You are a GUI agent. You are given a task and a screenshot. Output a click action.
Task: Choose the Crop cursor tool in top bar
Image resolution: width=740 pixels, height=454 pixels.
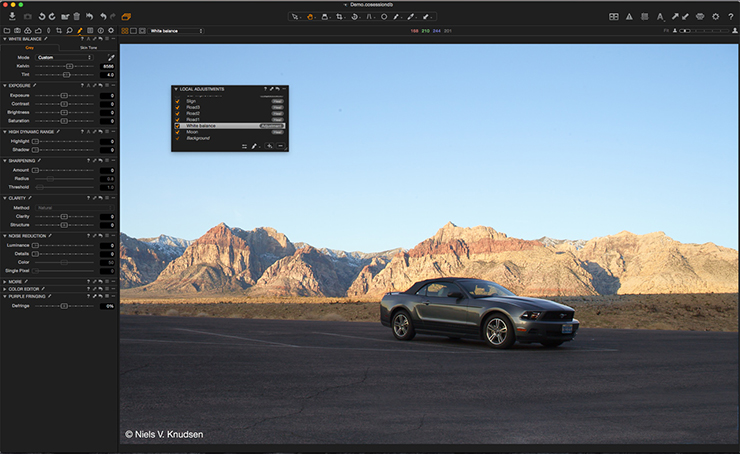pyautogui.click(x=339, y=17)
